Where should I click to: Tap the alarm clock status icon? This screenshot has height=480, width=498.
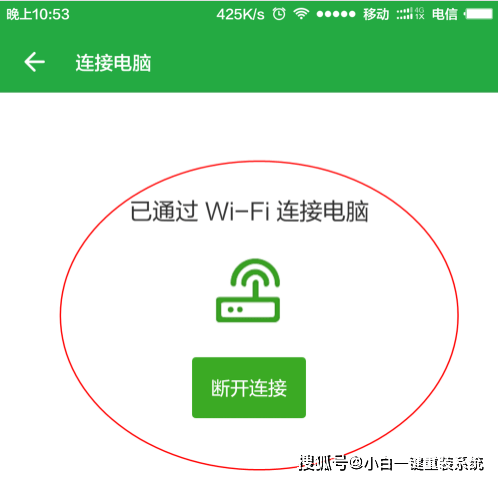[x=279, y=14]
